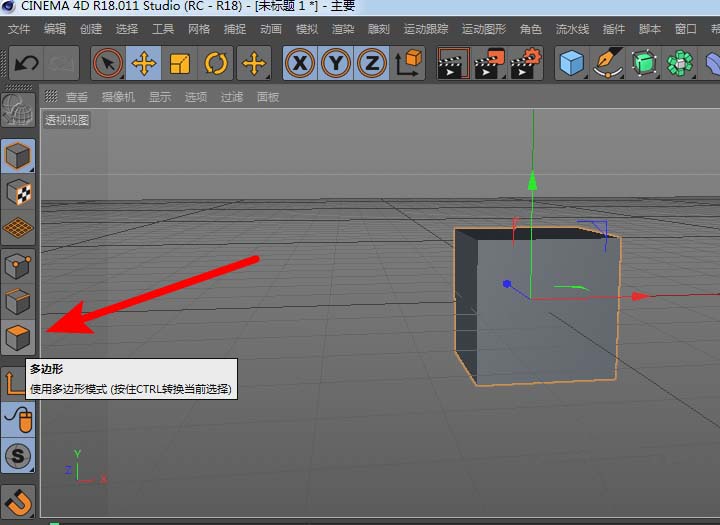Open viewport 面板 menu
The width and height of the screenshot is (720, 525).
268,97
